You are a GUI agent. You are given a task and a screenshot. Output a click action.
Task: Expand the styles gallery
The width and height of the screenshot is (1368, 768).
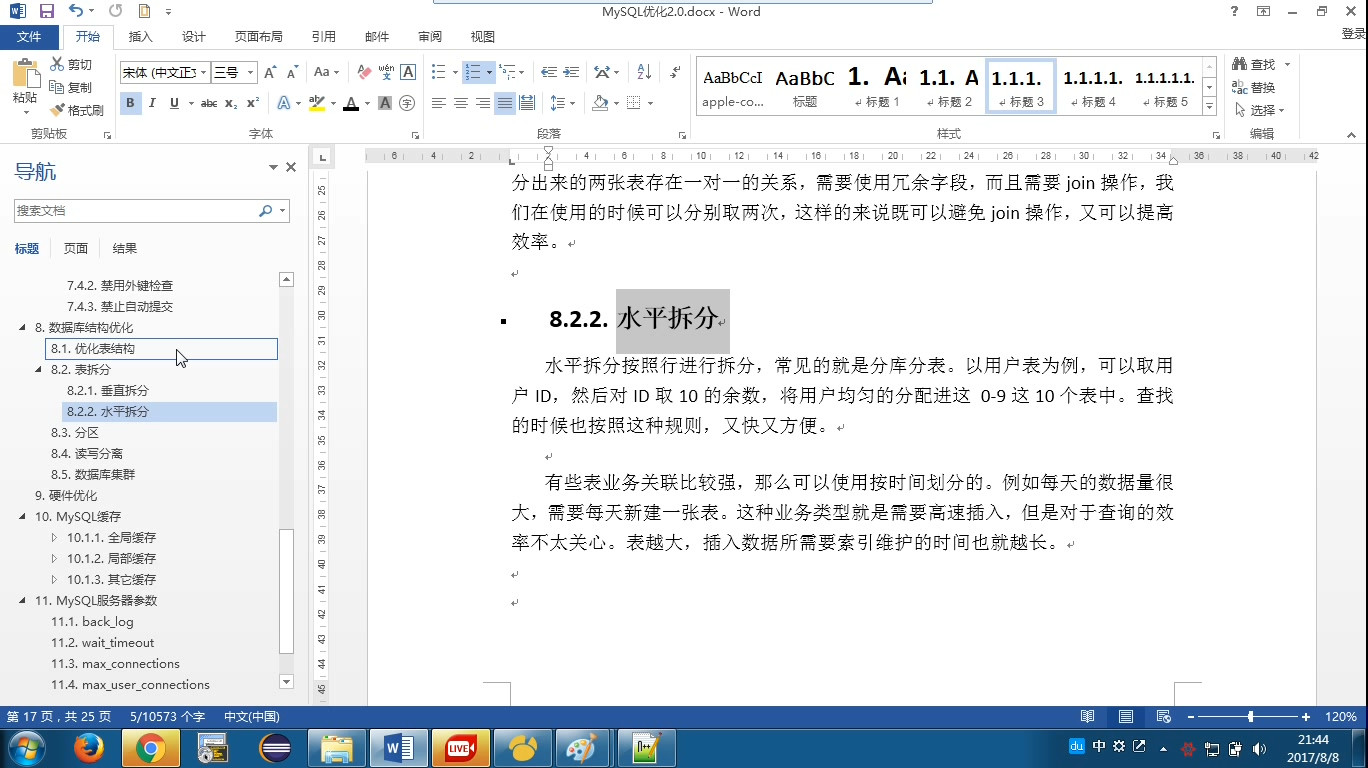[1209, 105]
